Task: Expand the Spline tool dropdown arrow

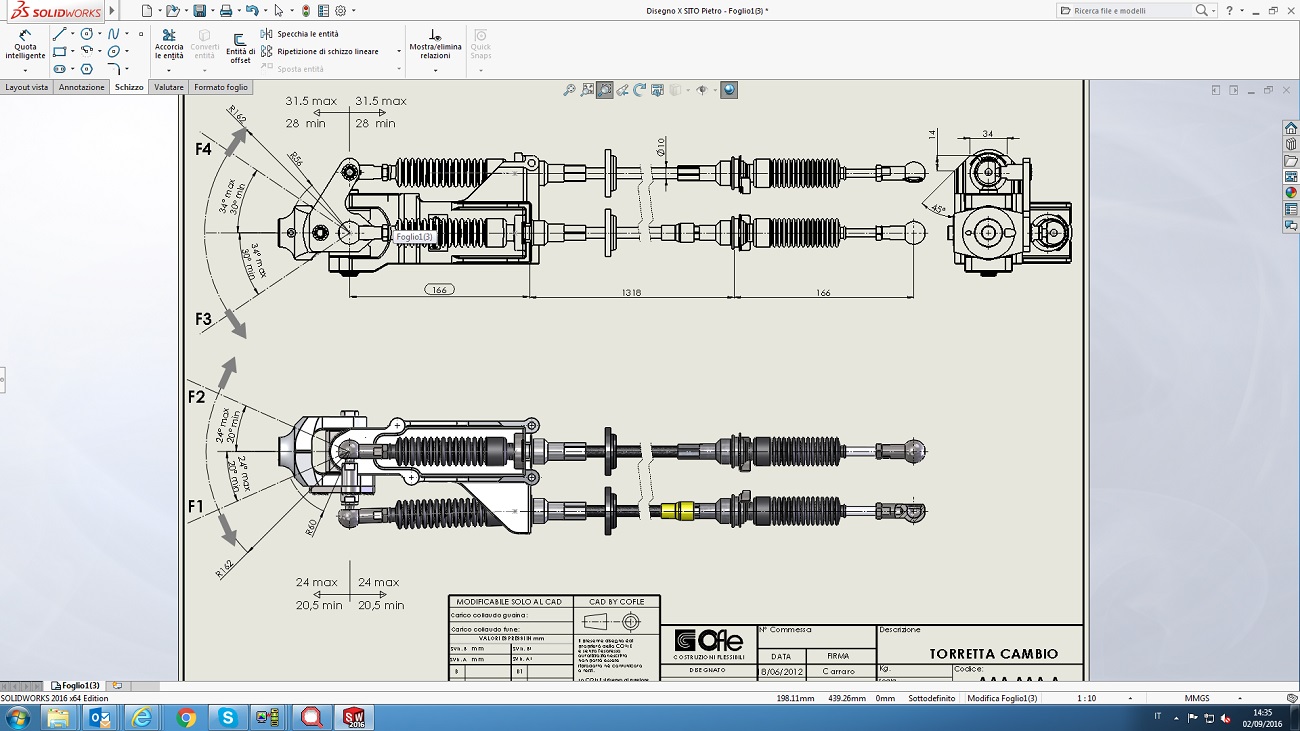Action: (127, 34)
